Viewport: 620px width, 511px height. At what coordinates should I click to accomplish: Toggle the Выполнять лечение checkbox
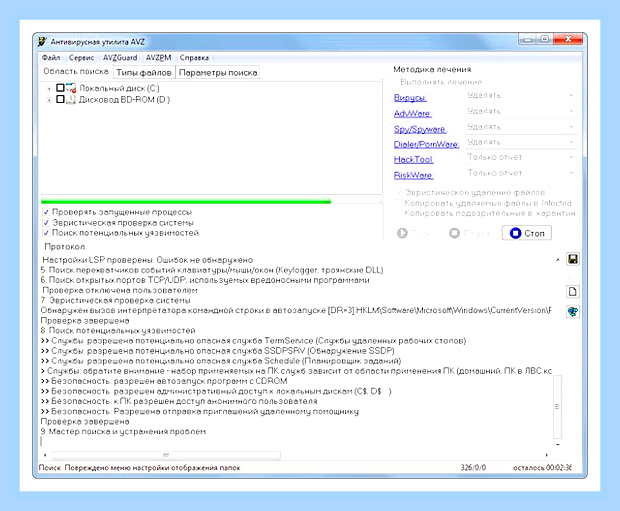click(394, 82)
